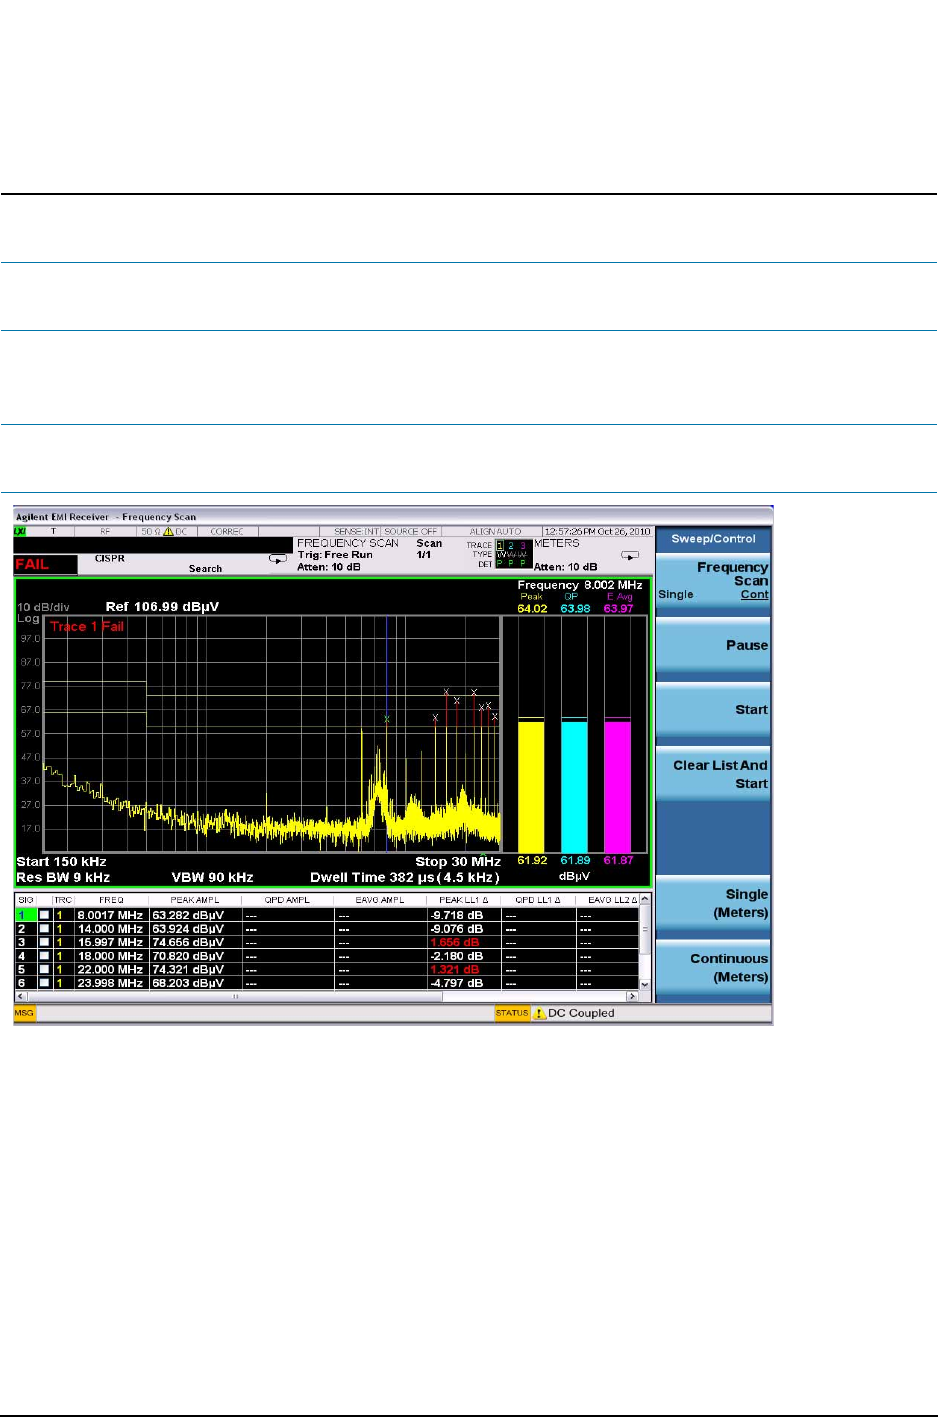Click the Frequency 8.002 MHz meter readout
The width and height of the screenshot is (938, 1417).
[580, 586]
